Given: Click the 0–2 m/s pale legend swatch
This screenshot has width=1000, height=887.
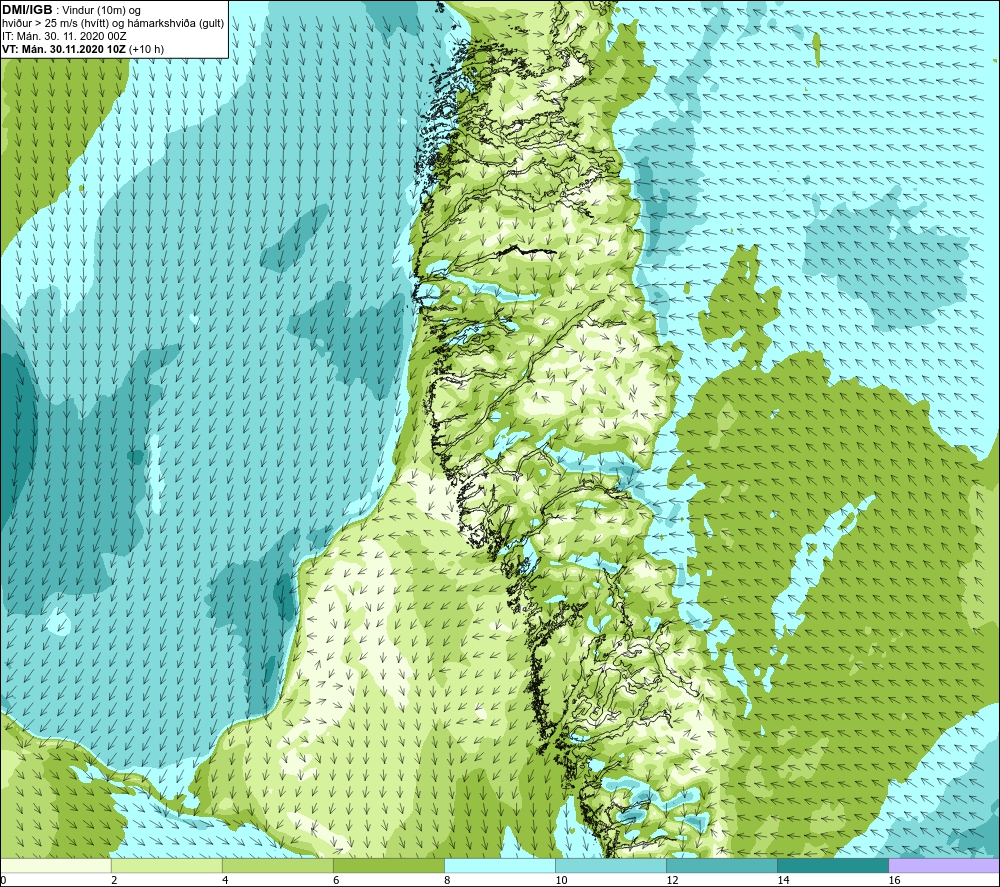Looking at the screenshot, I should click(x=55, y=865).
